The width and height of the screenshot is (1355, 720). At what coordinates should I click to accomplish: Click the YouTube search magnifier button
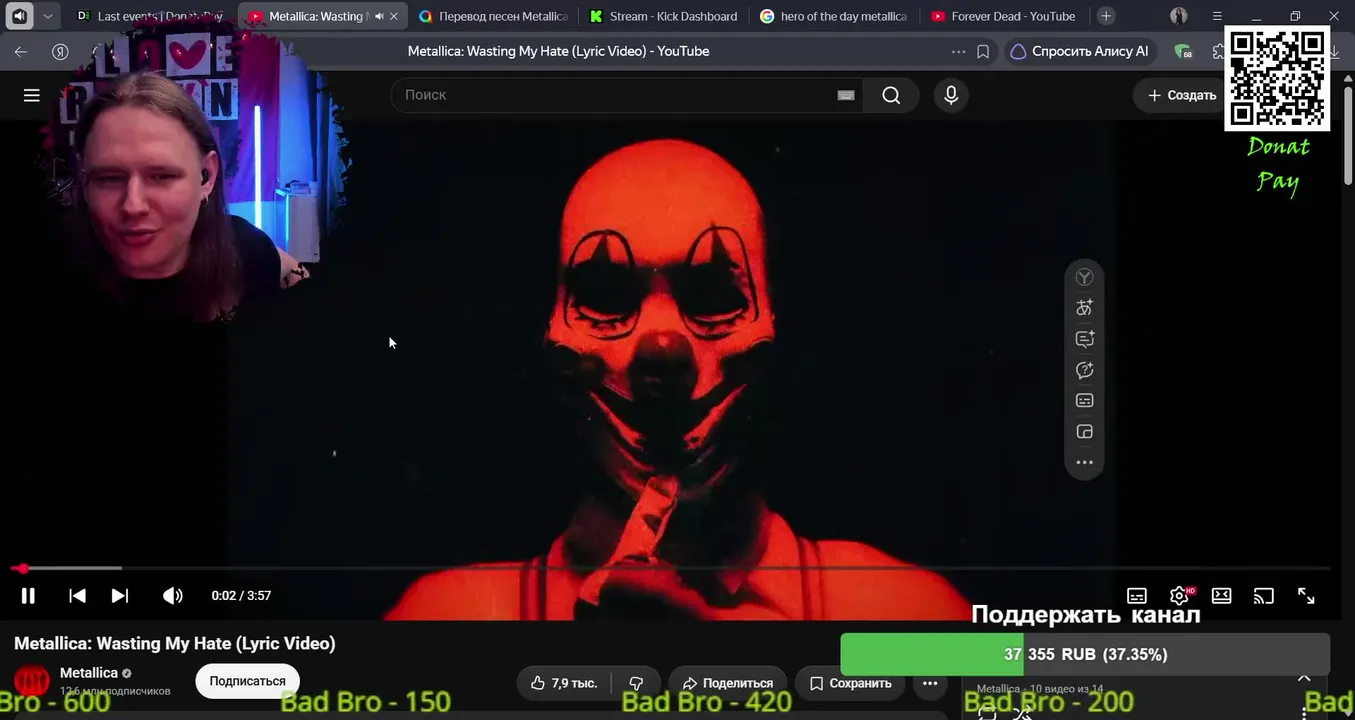coord(891,95)
